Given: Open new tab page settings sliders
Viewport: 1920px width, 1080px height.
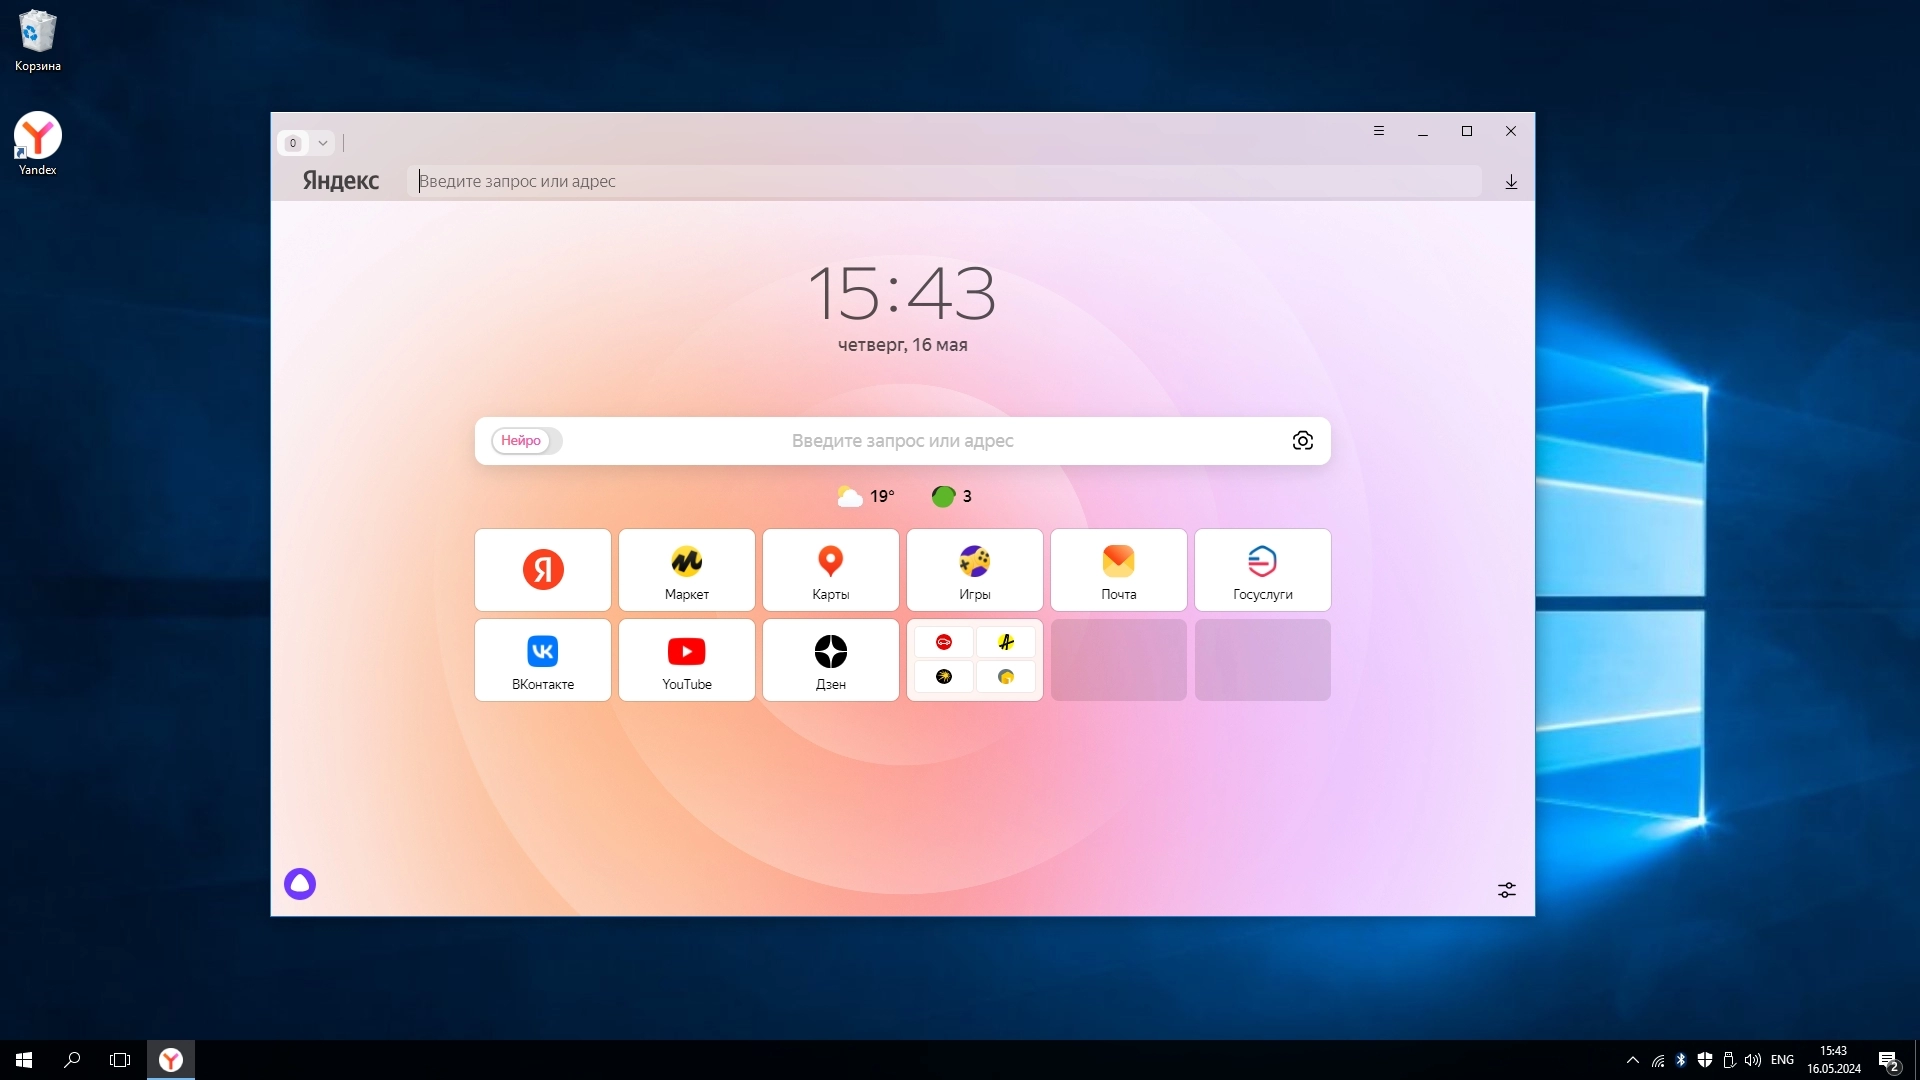Looking at the screenshot, I should point(1506,890).
